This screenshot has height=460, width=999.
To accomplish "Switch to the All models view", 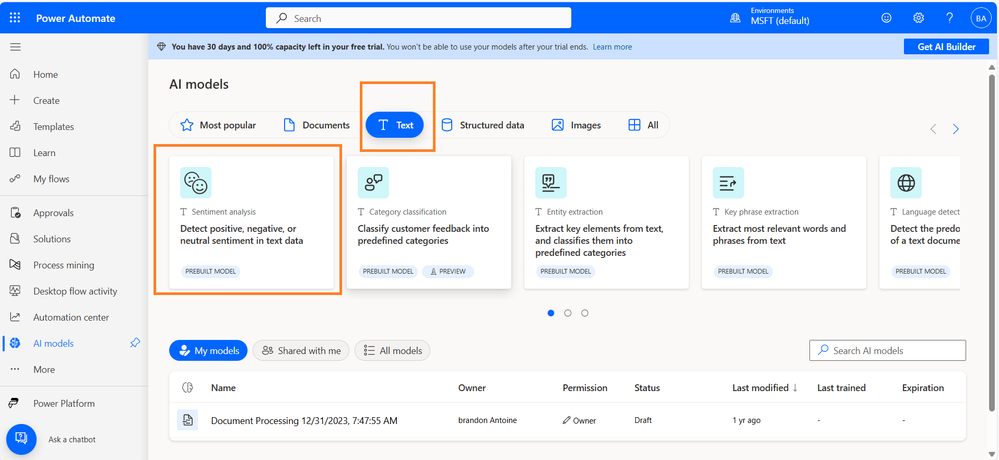I will click(x=392, y=350).
